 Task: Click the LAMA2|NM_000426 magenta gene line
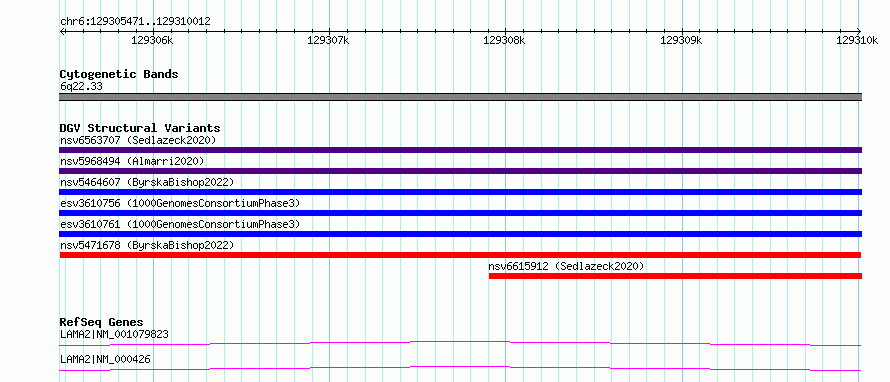(x=460, y=368)
